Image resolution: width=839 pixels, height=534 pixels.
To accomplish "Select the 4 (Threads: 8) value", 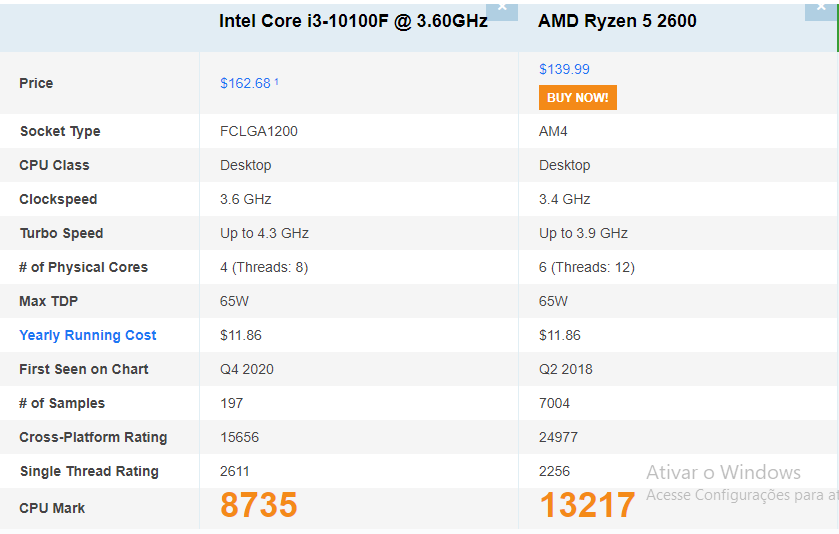I will 264,267.
